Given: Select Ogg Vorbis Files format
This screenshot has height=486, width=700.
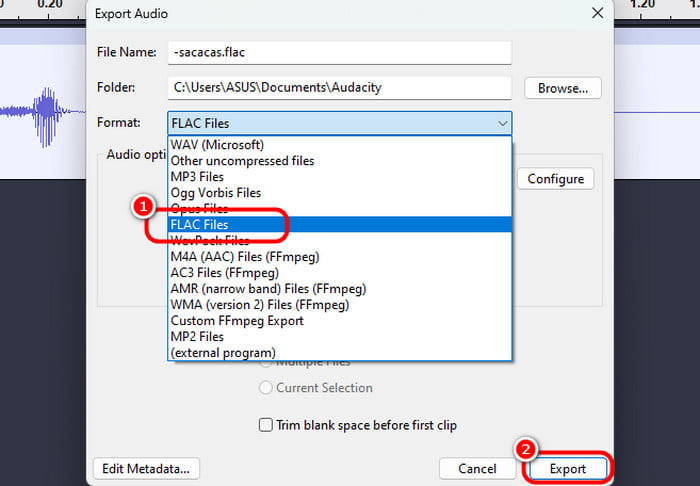Looking at the screenshot, I should (x=339, y=193).
